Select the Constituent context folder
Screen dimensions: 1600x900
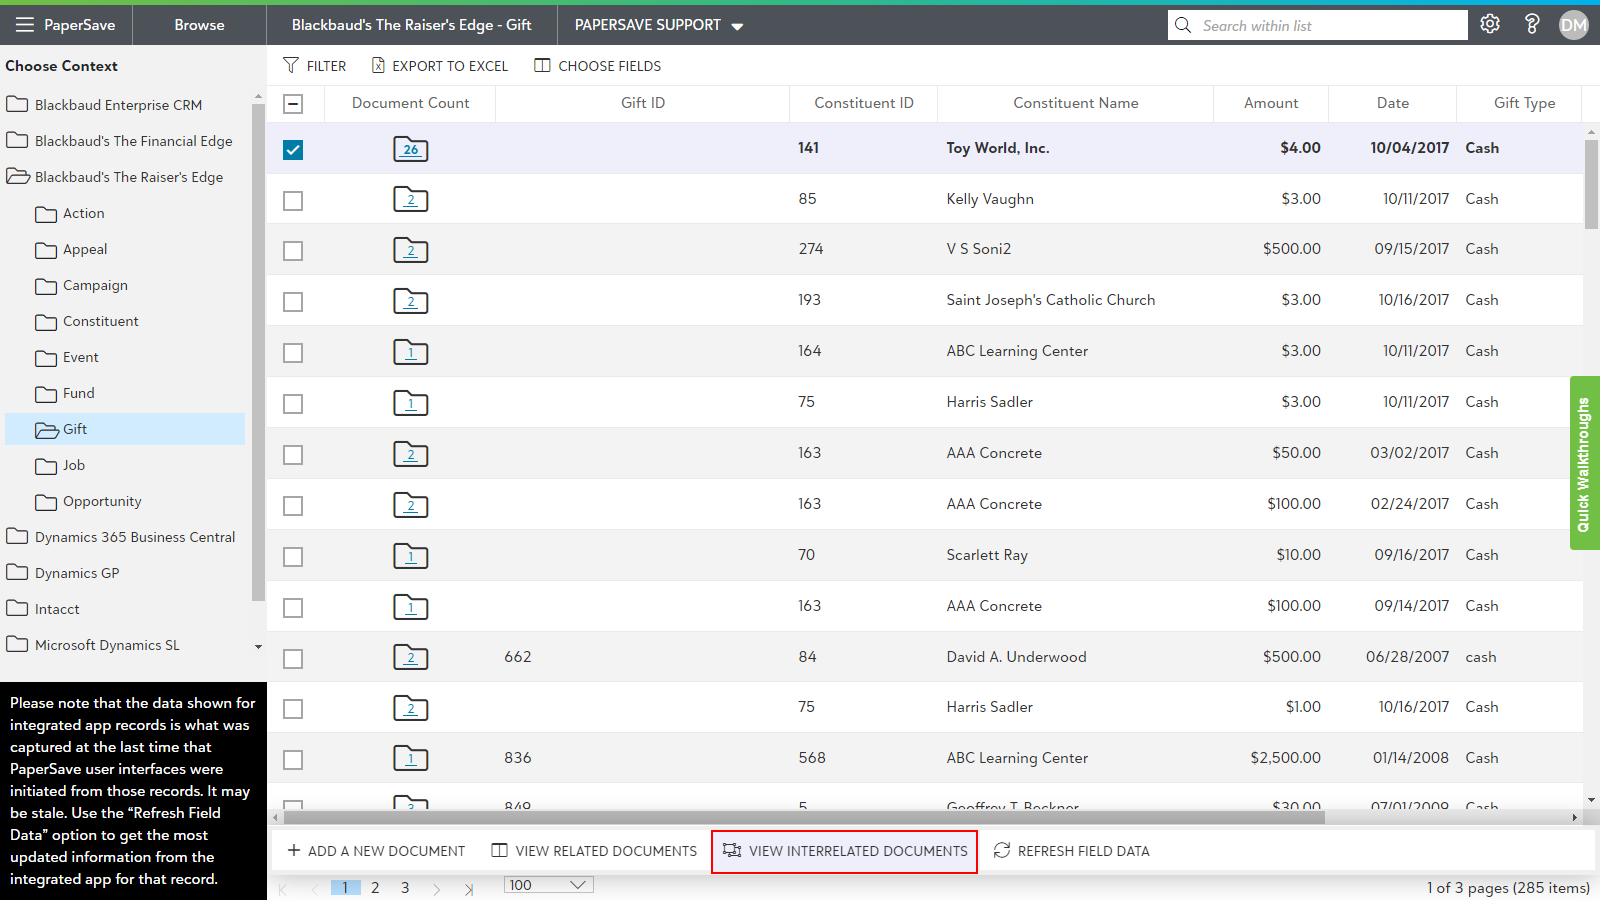pyautogui.click(x=100, y=321)
